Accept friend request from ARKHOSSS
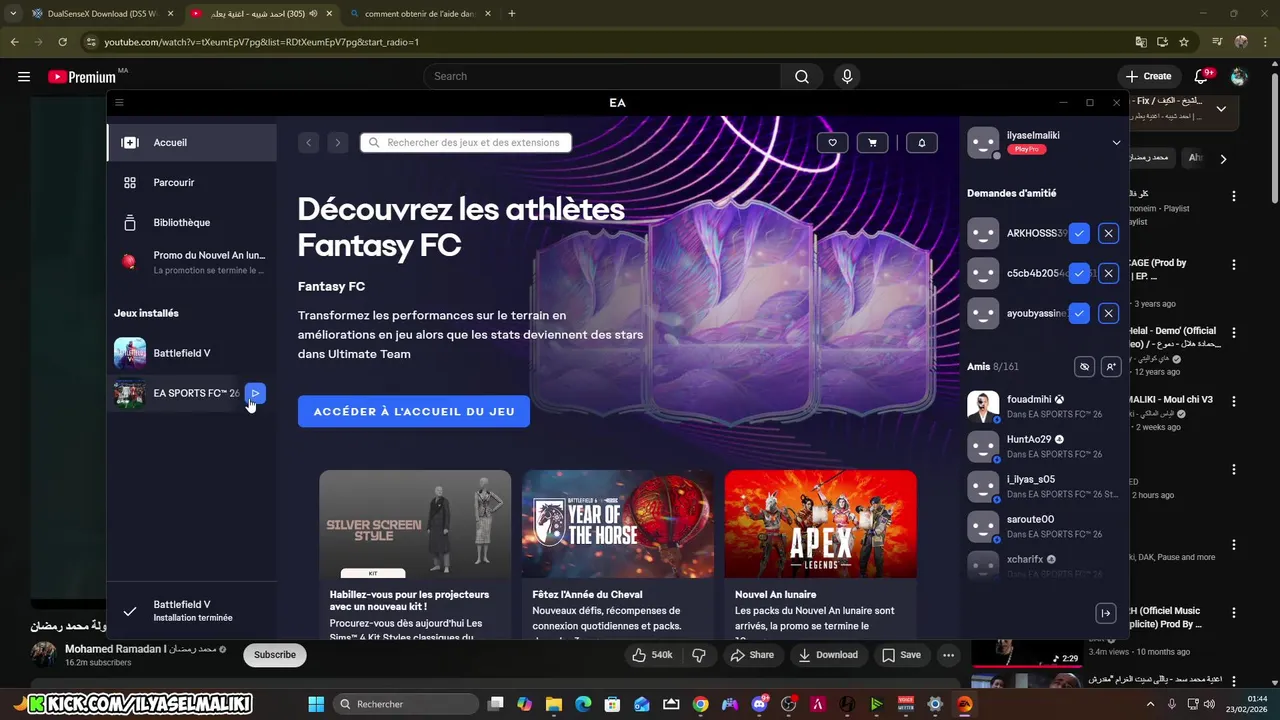 click(x=1079, y=233)
